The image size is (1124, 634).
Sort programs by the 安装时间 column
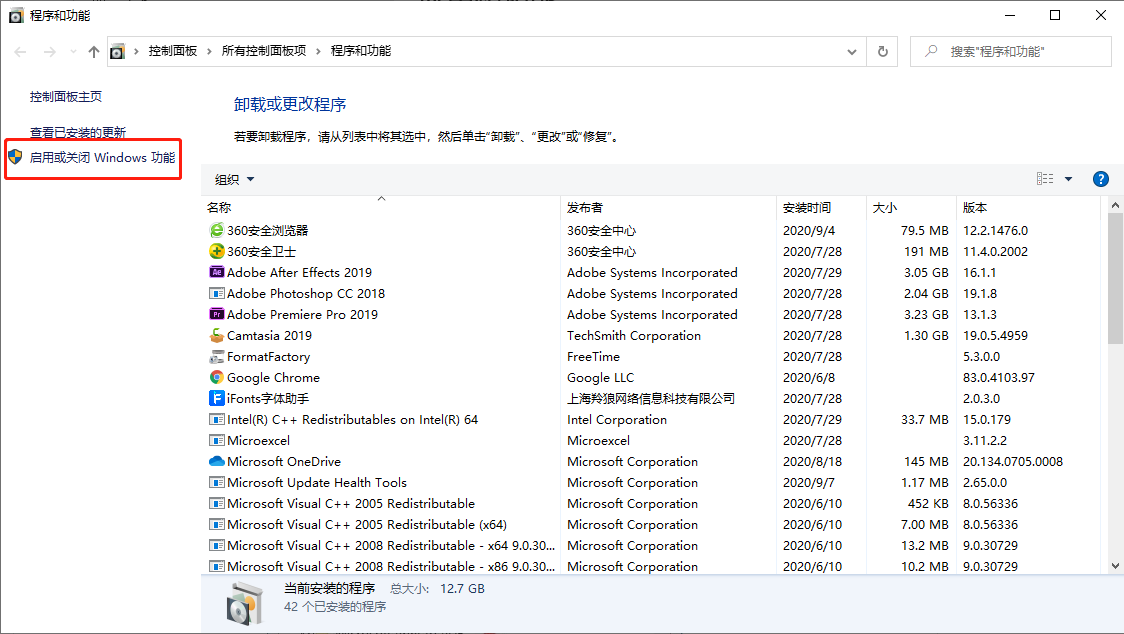(807, 208)
